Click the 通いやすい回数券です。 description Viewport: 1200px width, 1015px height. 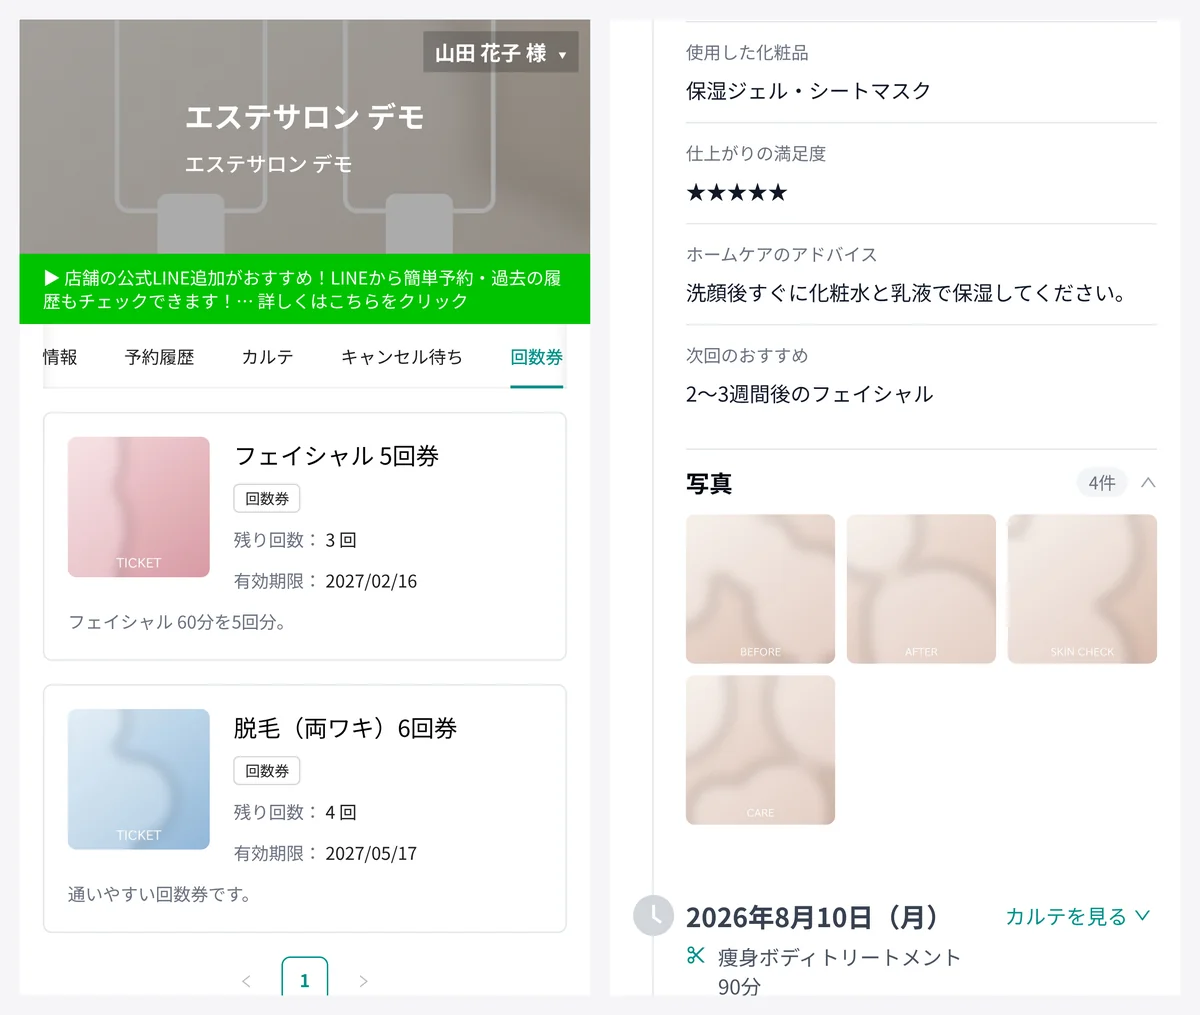[x=160, y=894]
